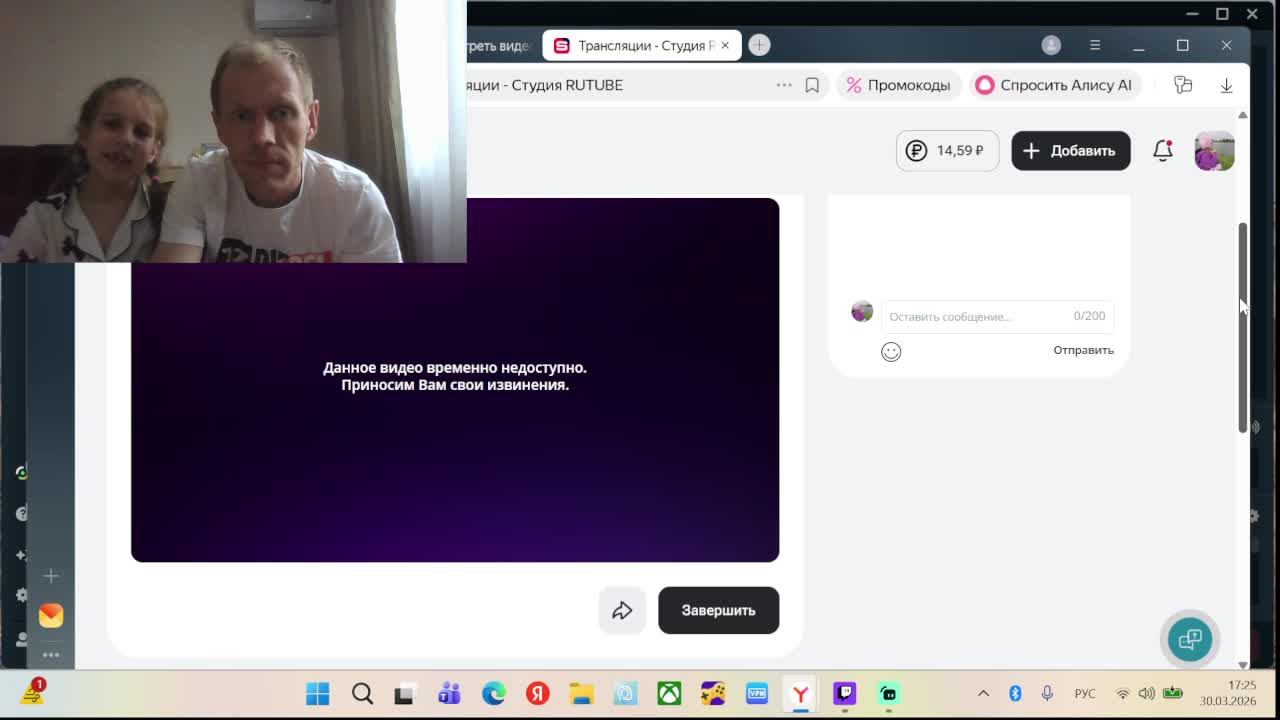
Task: Launch Microsoft Teams from the taskbar
Action: [449, 693]
